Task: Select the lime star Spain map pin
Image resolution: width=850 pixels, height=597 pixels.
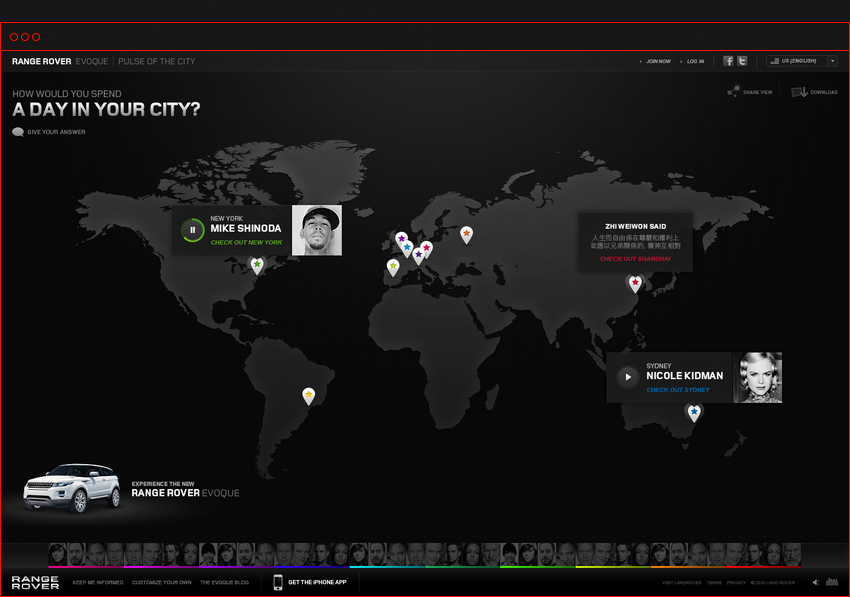Action: 393,267
